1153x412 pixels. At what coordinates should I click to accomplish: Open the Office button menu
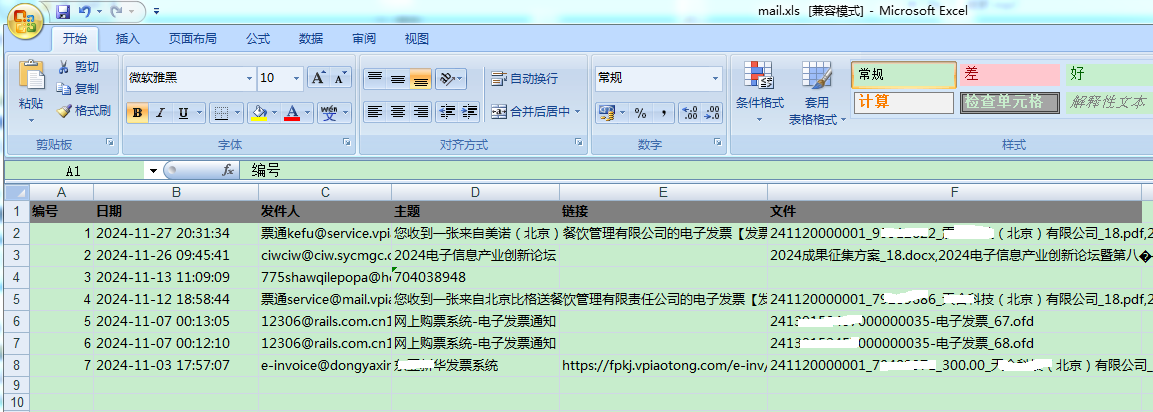point(25,21)
